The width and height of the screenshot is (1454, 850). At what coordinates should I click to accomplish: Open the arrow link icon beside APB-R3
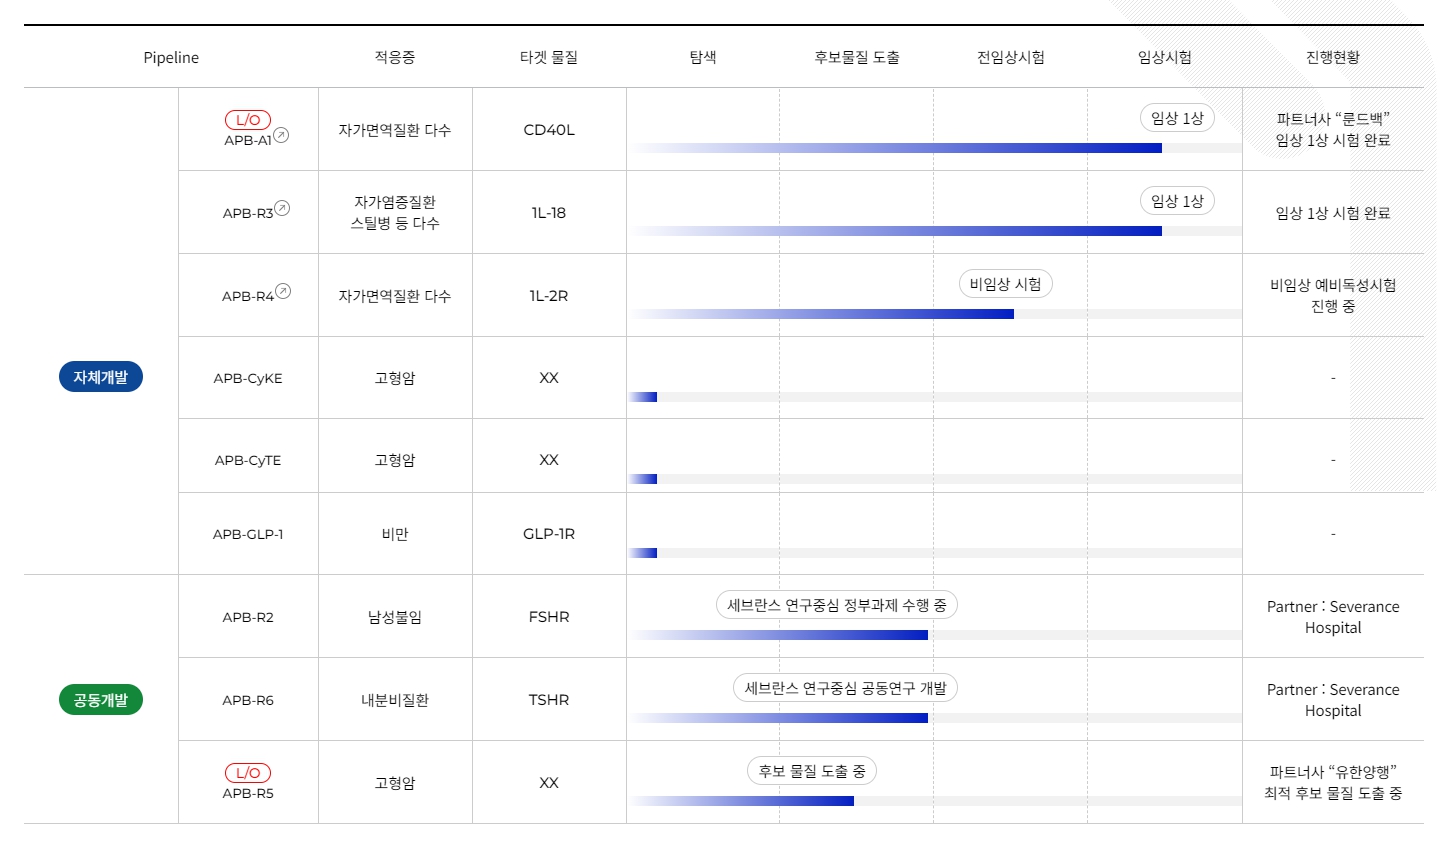pyautogui.click(x=282, y=208)
